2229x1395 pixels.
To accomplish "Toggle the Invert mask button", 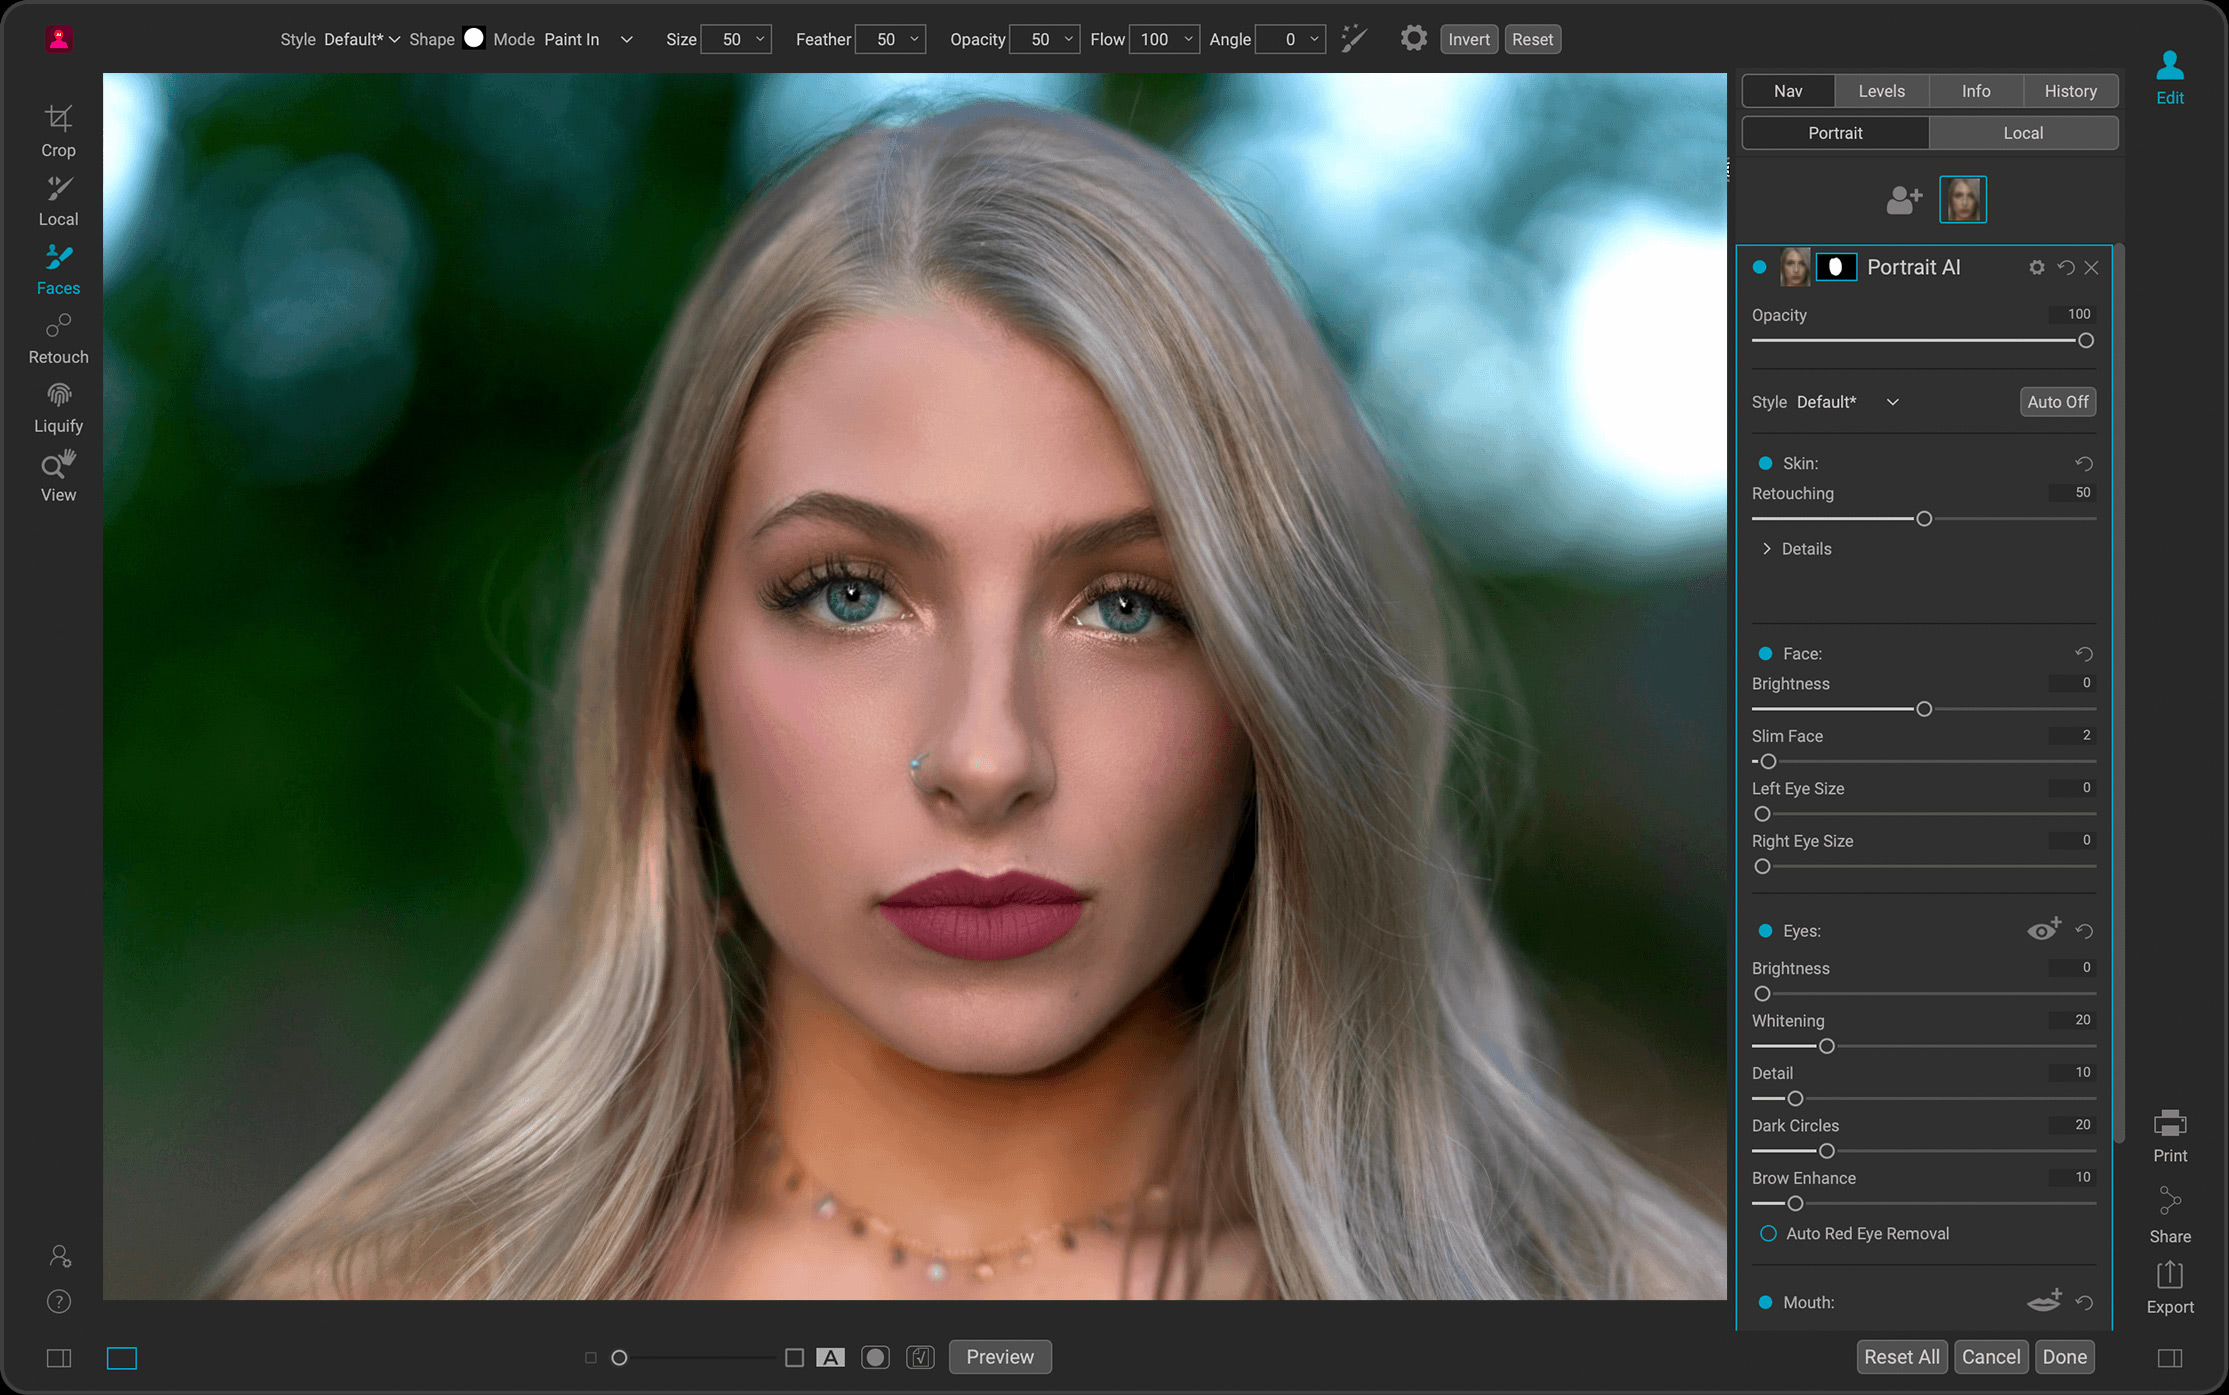I will click(x=1469, y=39).
